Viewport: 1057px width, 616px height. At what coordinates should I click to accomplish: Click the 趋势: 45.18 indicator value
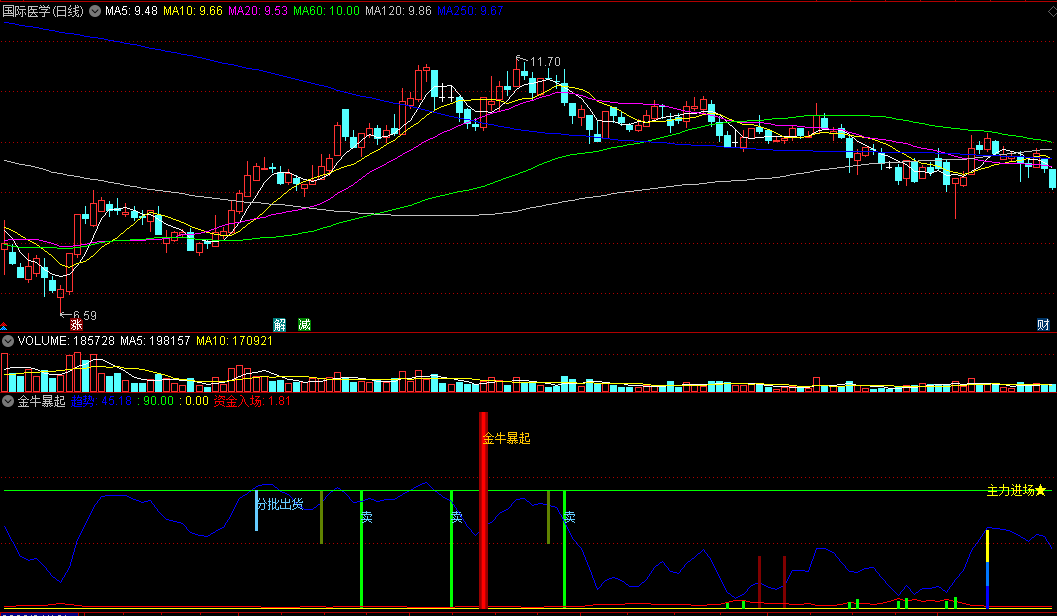(x=101, y=401)
